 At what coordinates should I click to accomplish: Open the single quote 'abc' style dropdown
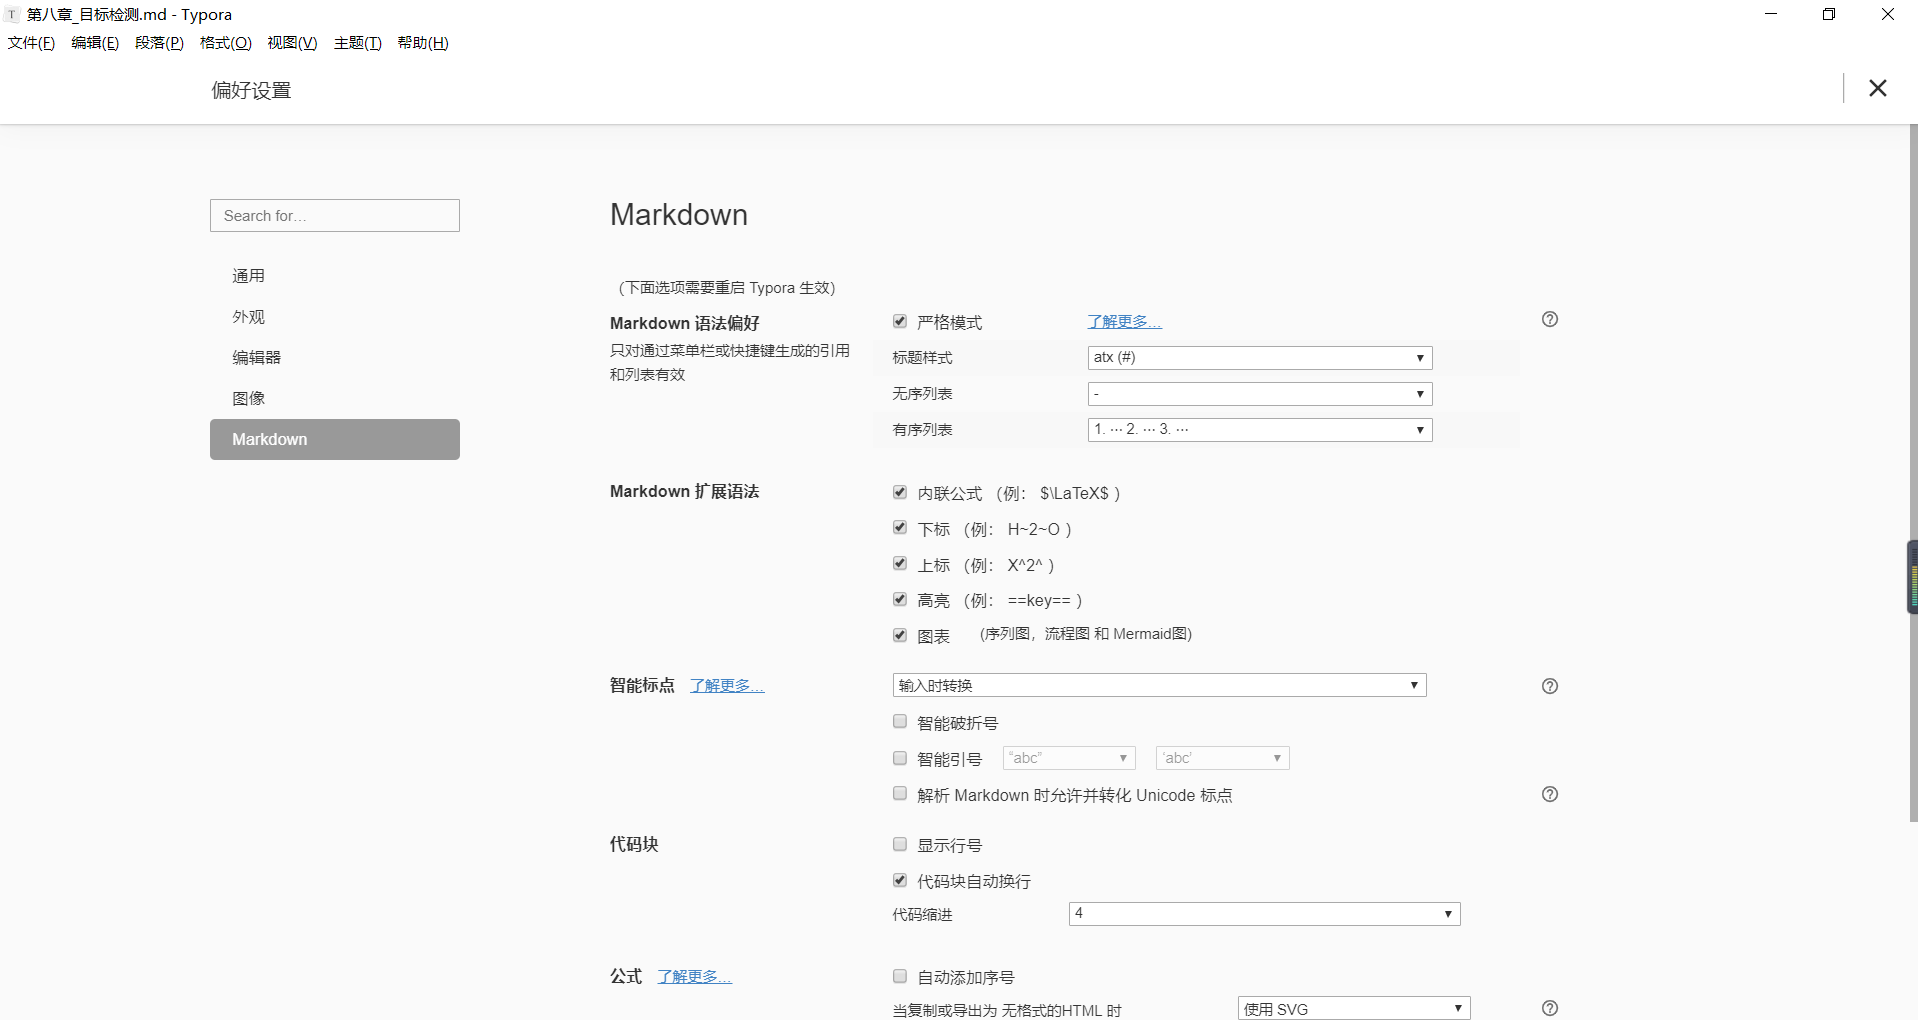tap(1223, 758)
